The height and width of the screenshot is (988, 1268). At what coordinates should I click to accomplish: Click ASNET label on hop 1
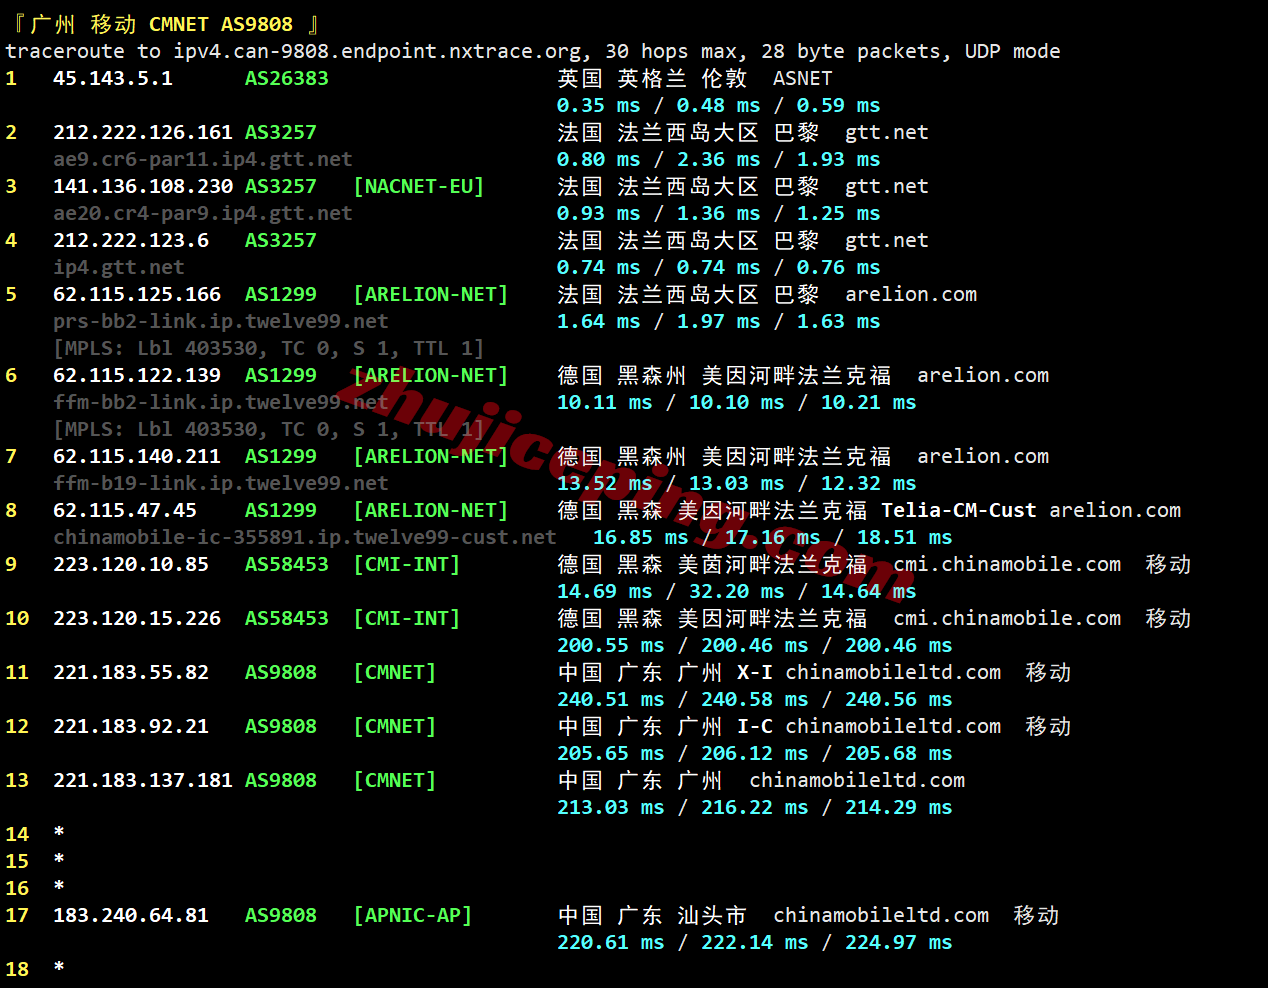(x=803, y=78)
